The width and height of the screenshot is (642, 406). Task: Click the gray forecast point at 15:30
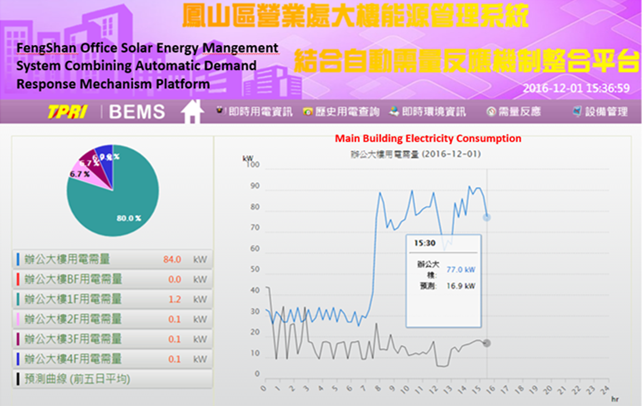tap(487, 342)
